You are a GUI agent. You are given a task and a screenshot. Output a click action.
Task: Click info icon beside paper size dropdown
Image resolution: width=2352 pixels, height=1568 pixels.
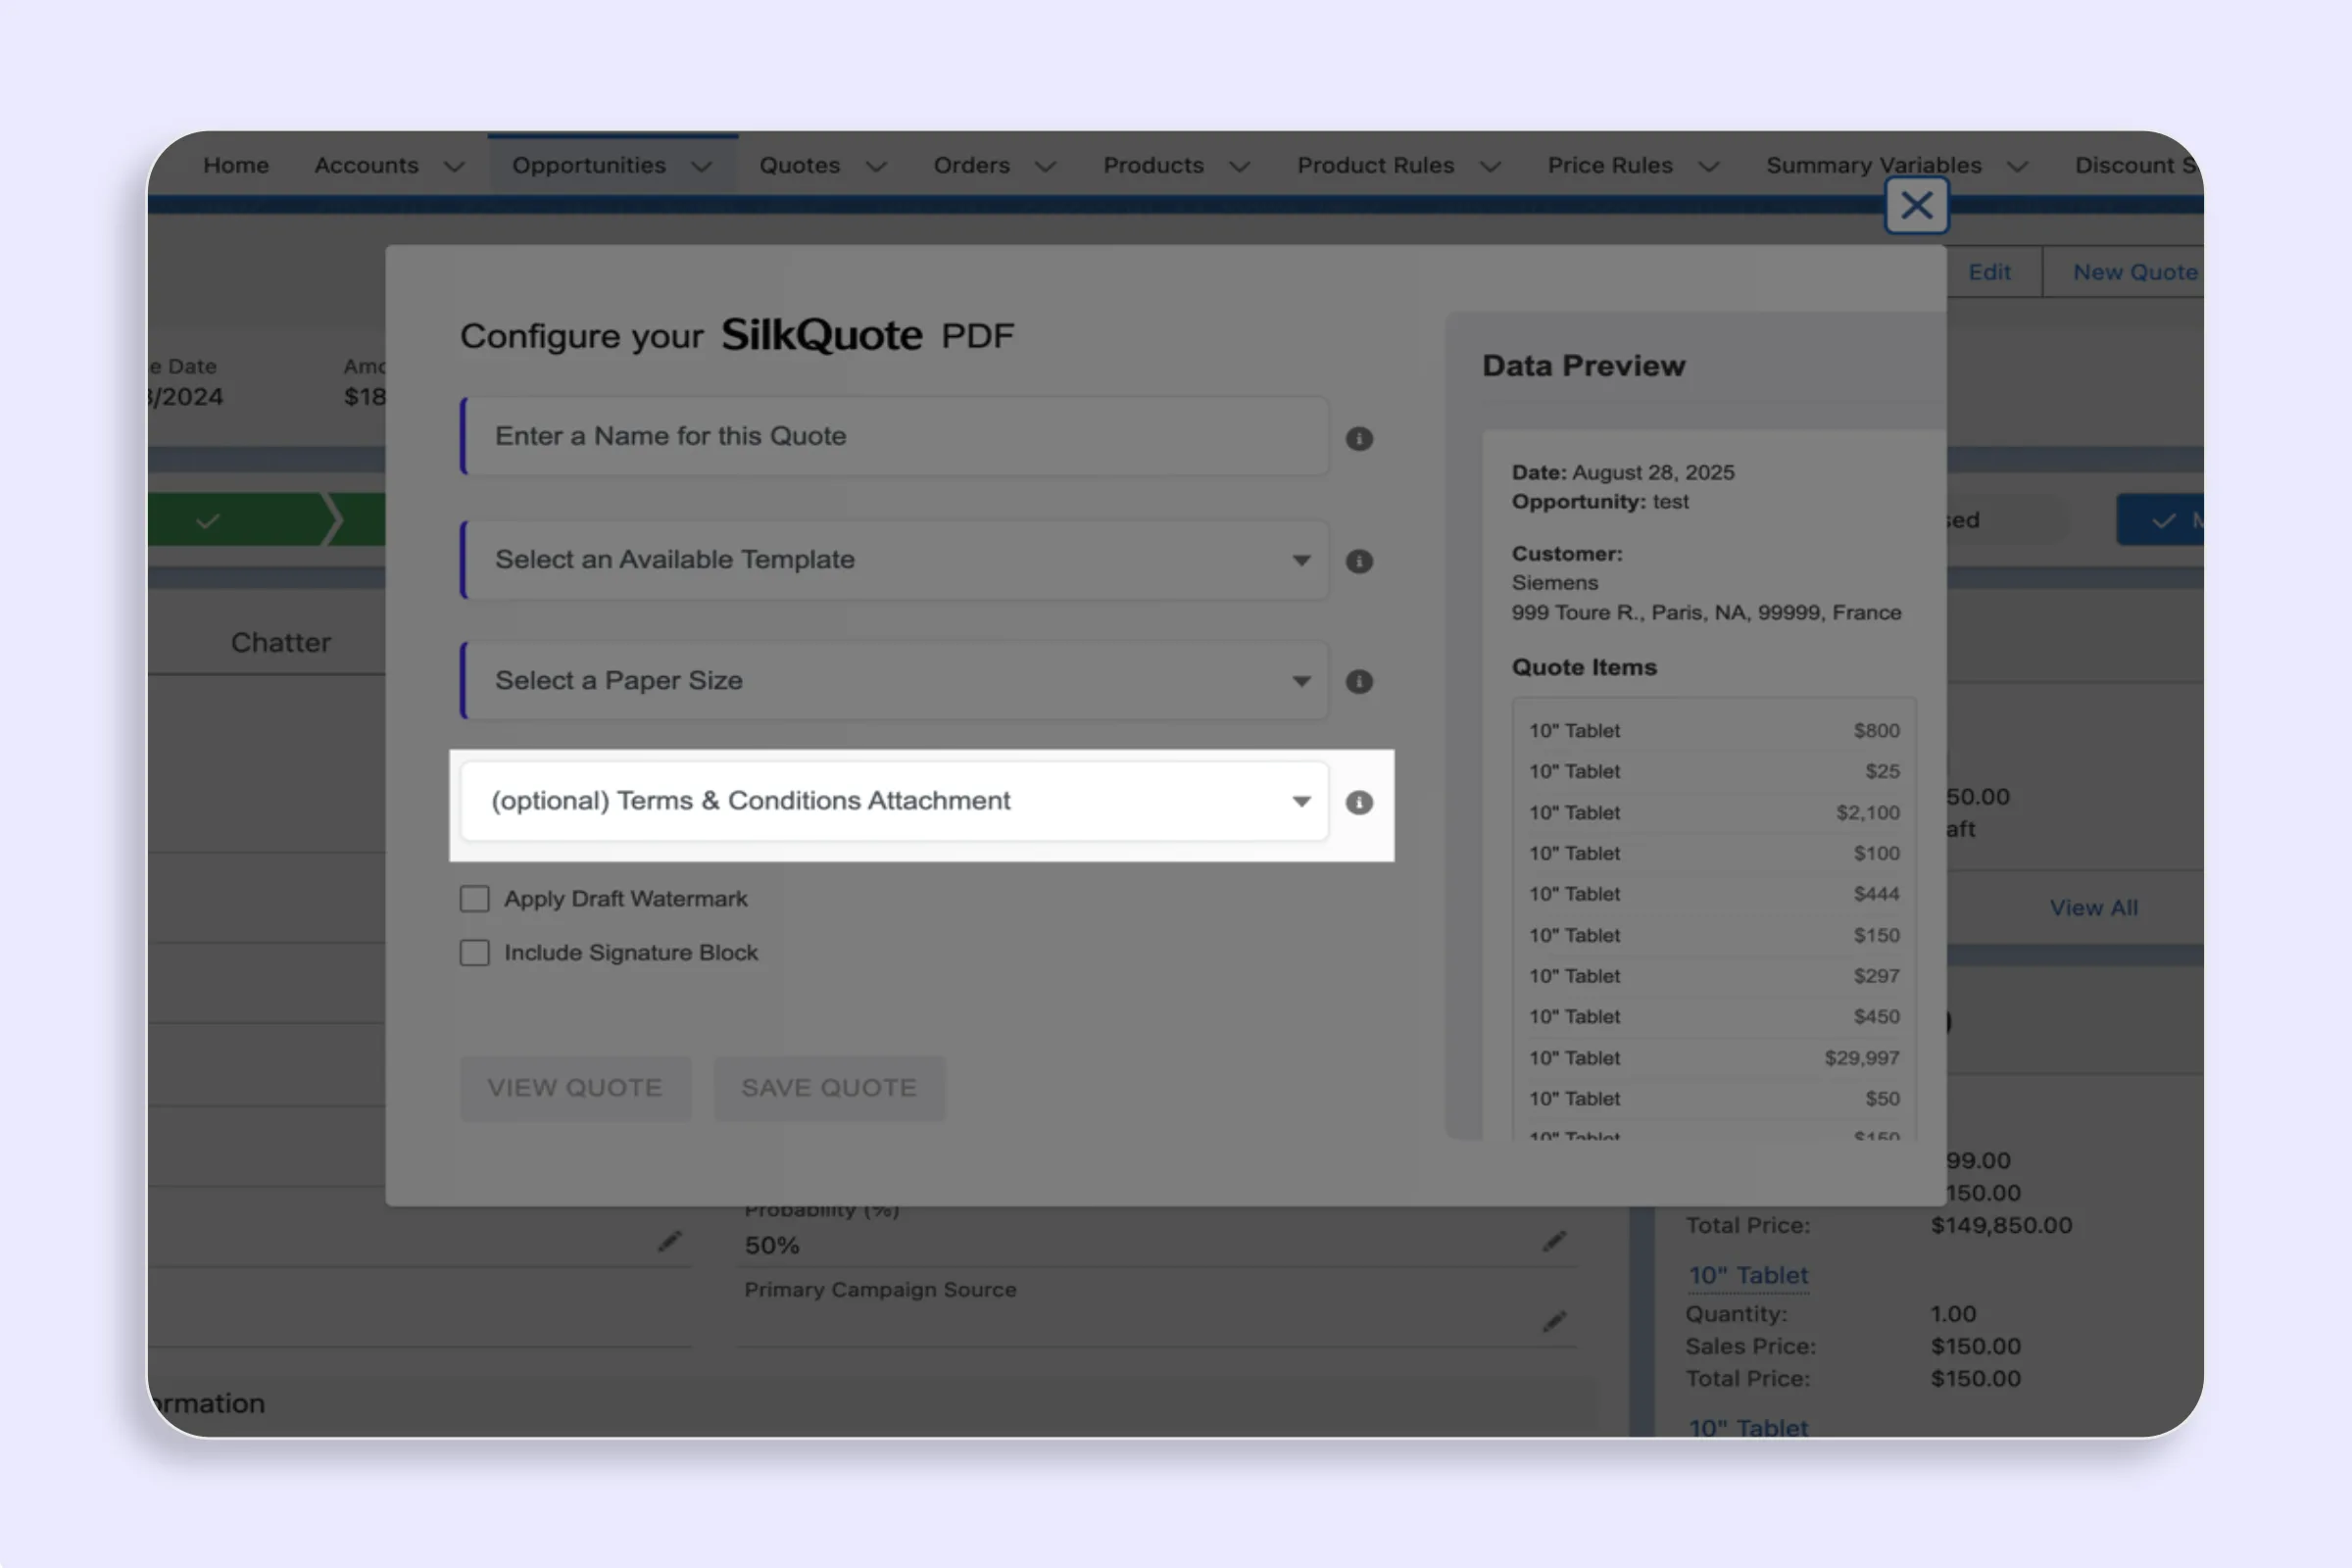1358,681
